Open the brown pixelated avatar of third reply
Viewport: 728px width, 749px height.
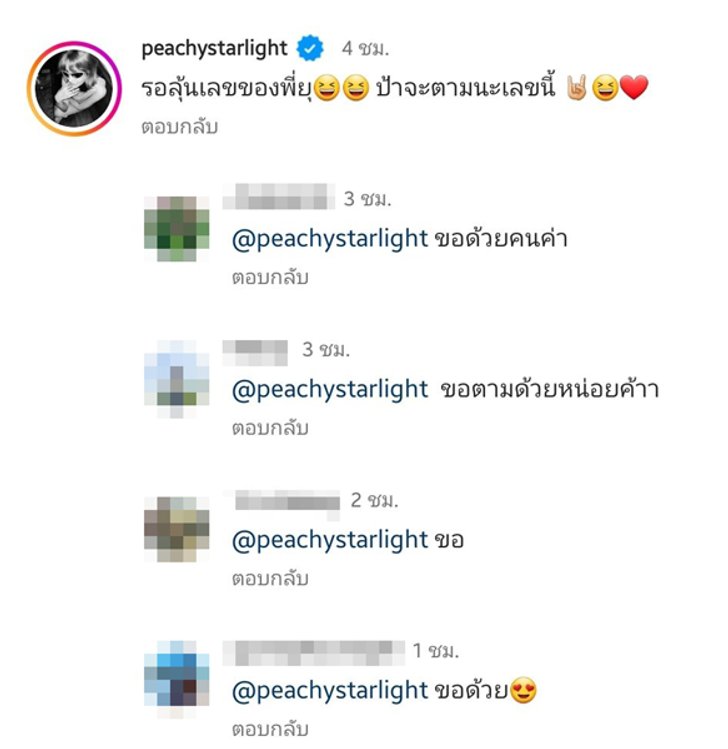point(177,529)
